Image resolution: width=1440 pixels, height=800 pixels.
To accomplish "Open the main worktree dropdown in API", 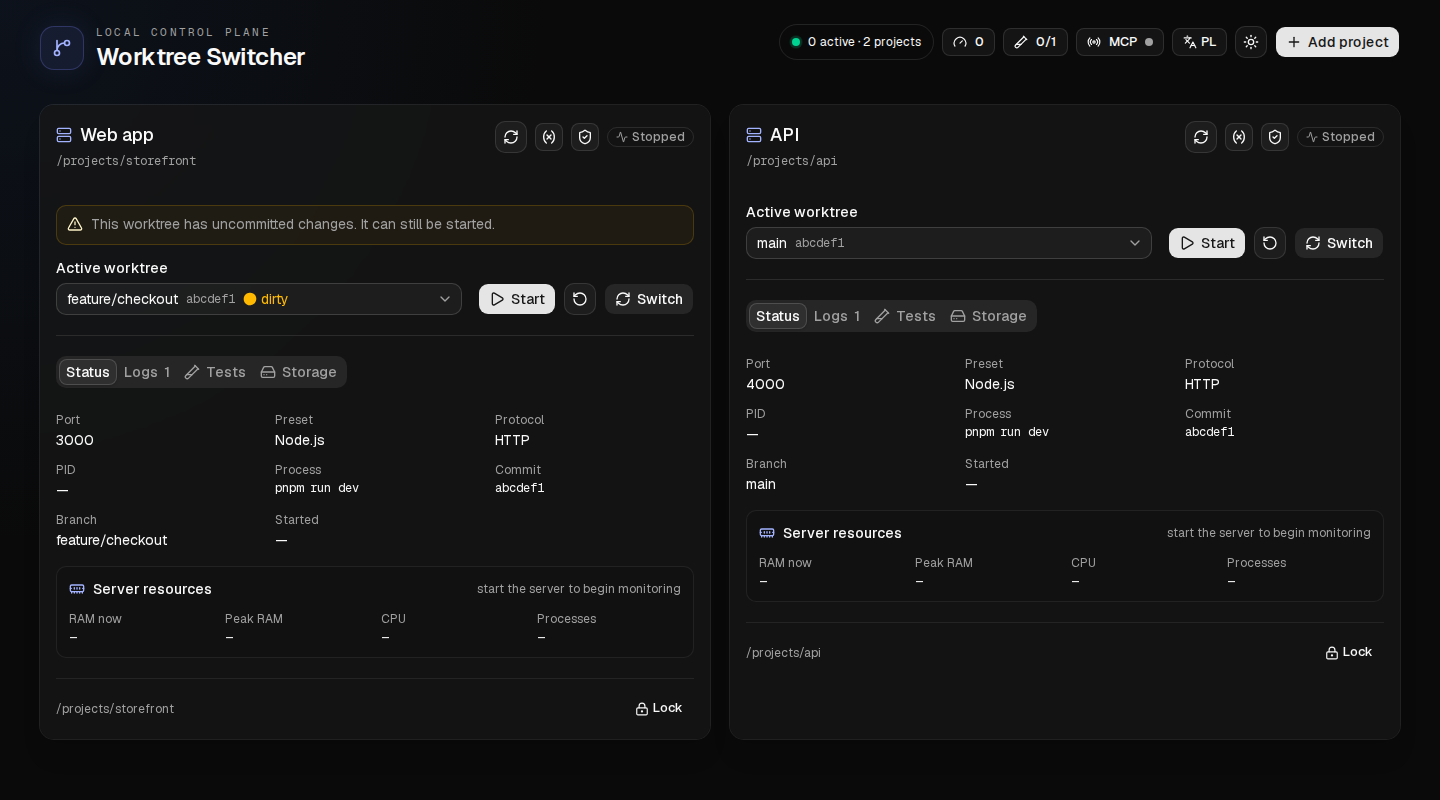I will pos(949,243).
